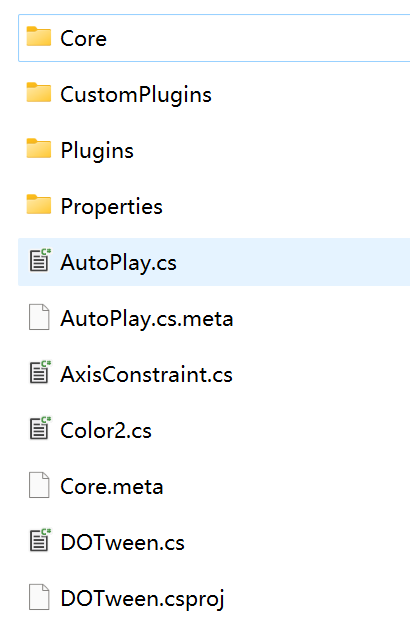Select the Core folder name
410x639 pixels.
pos(84,39)
